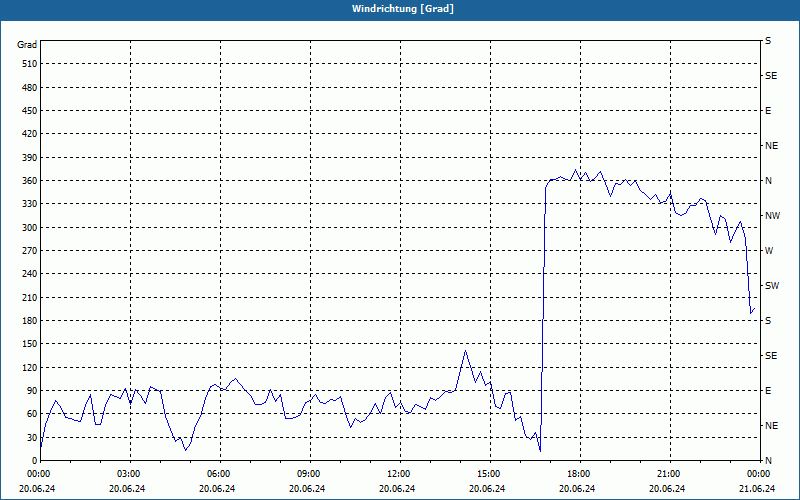Select the NE compass label at 30 degrees

tap(771, 426)
